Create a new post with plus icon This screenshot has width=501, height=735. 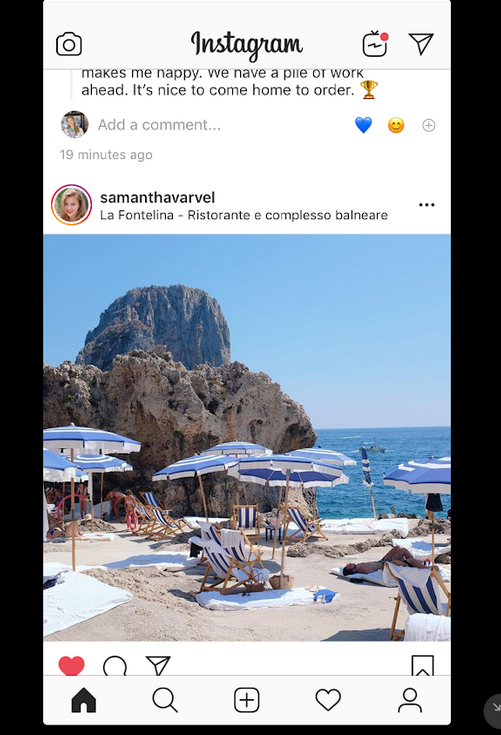point(247,700)
